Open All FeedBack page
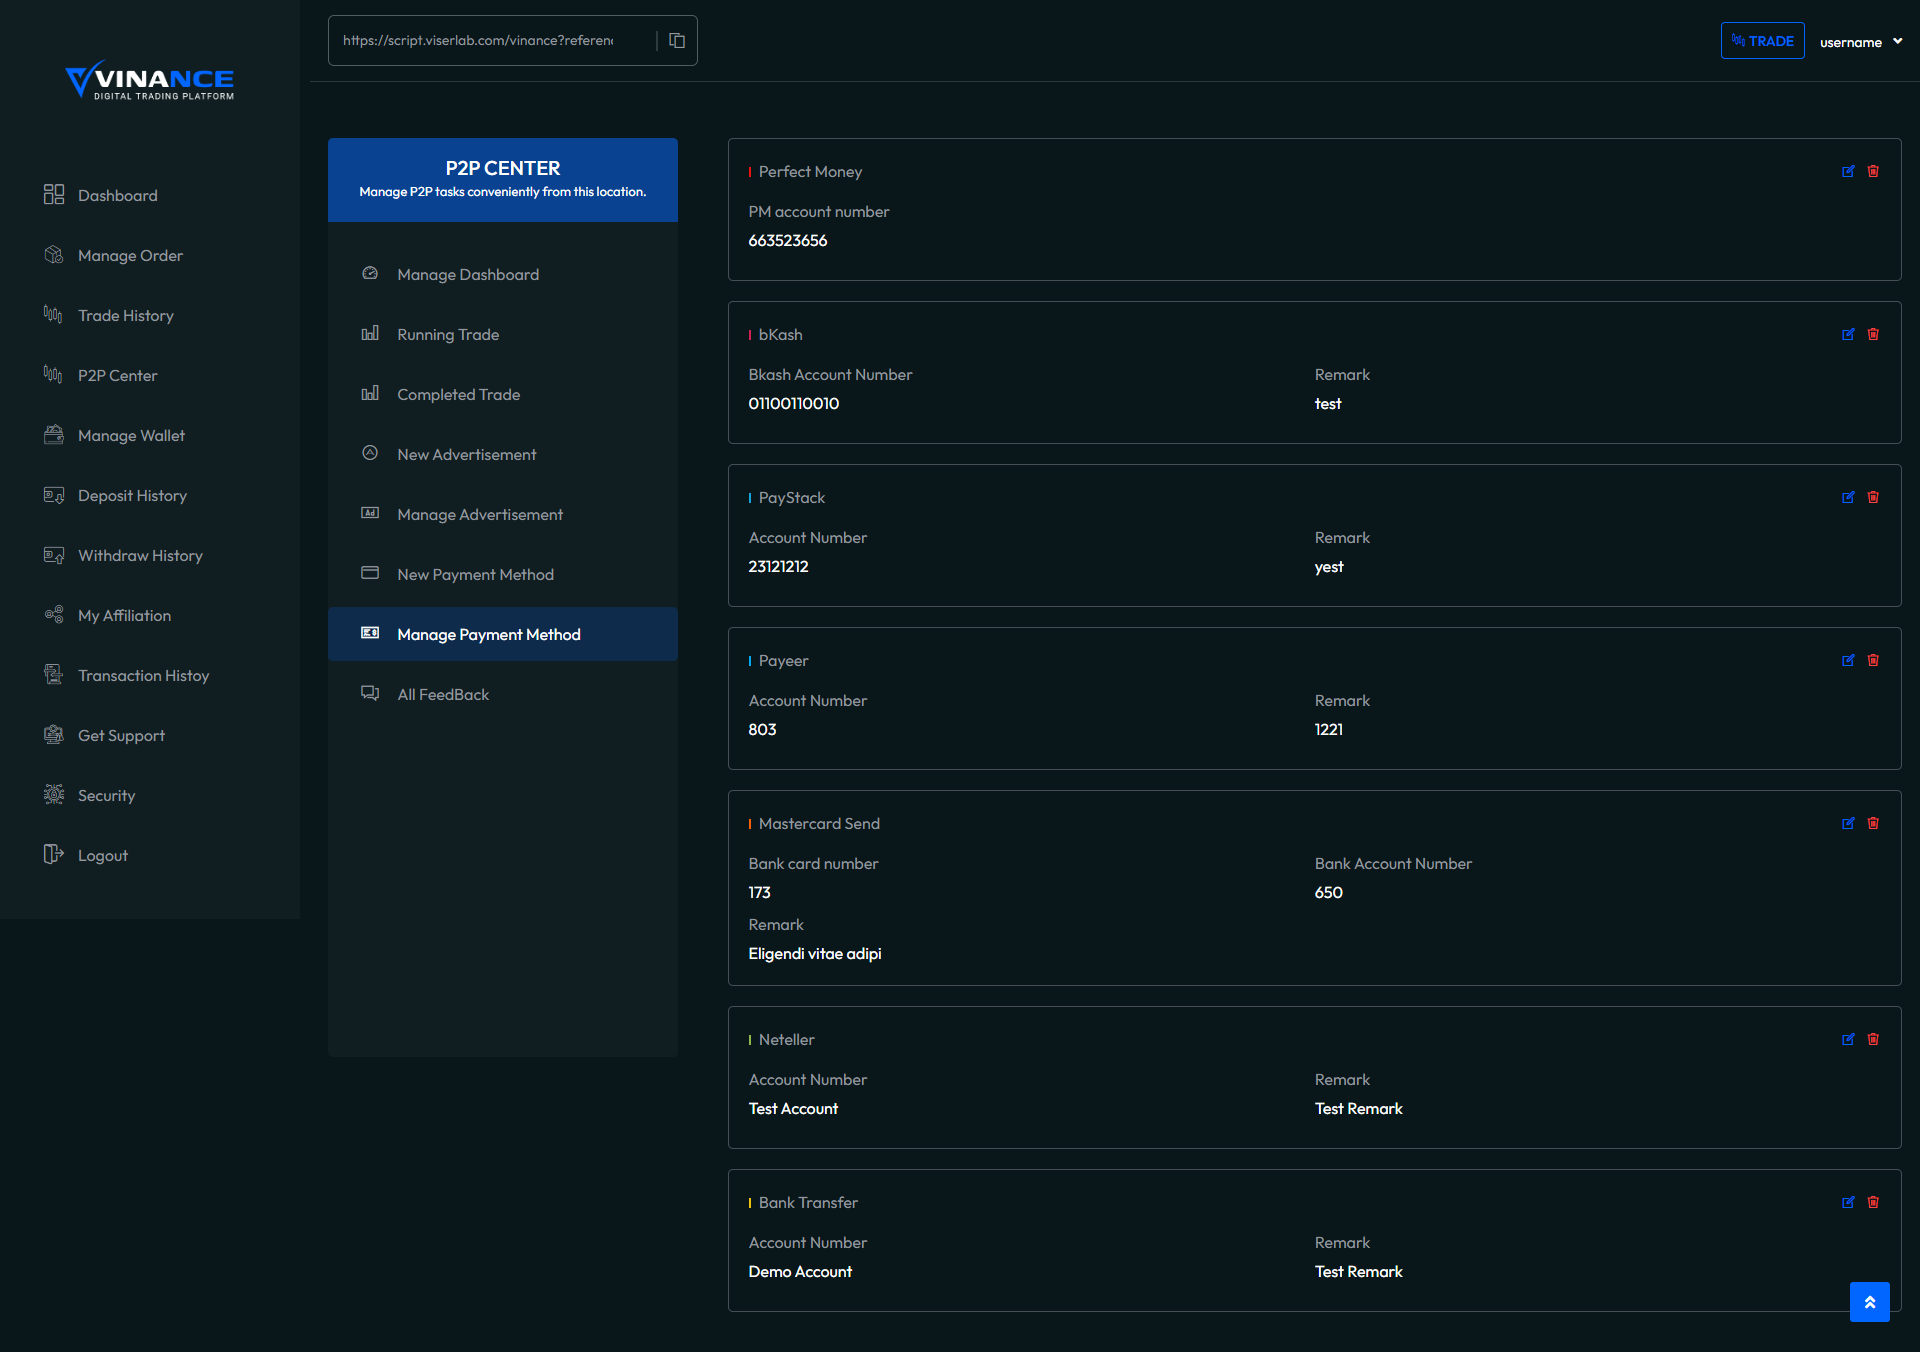 point(443,695)
